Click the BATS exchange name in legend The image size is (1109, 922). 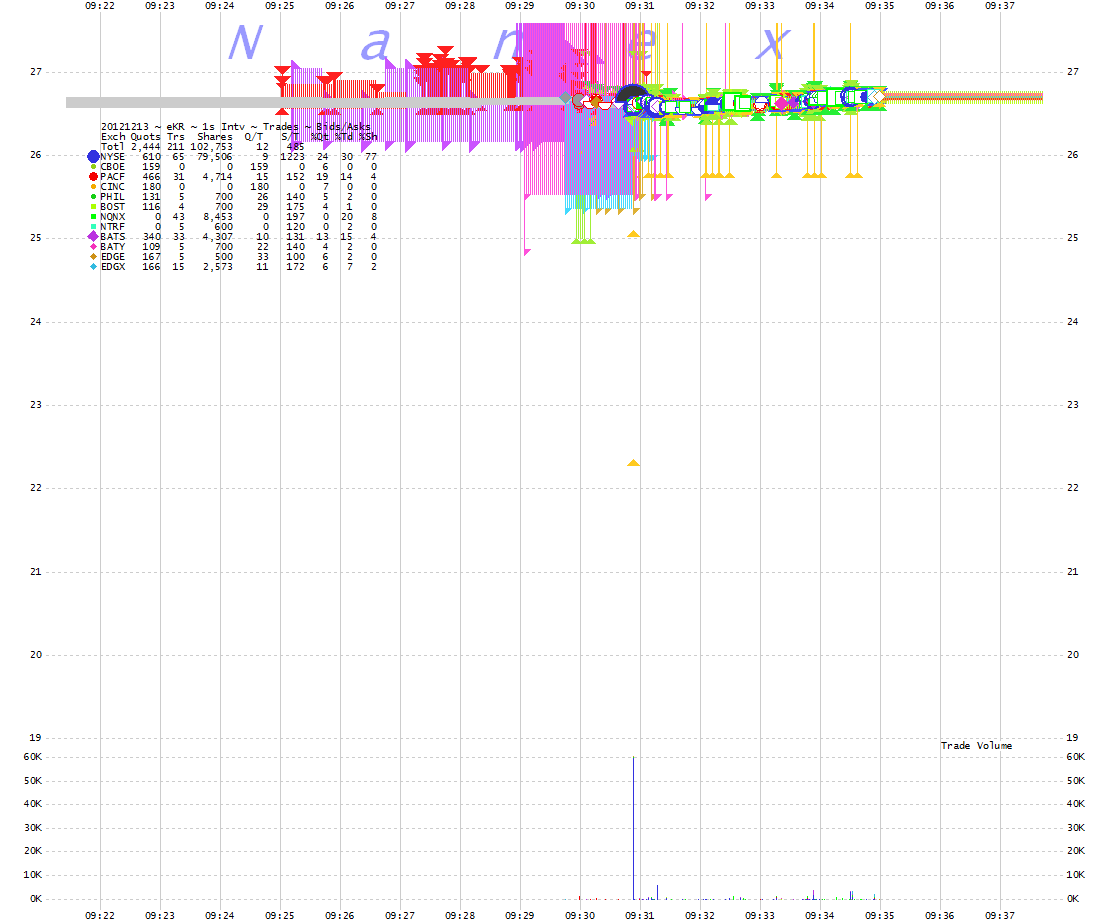(x=112, y=237)
